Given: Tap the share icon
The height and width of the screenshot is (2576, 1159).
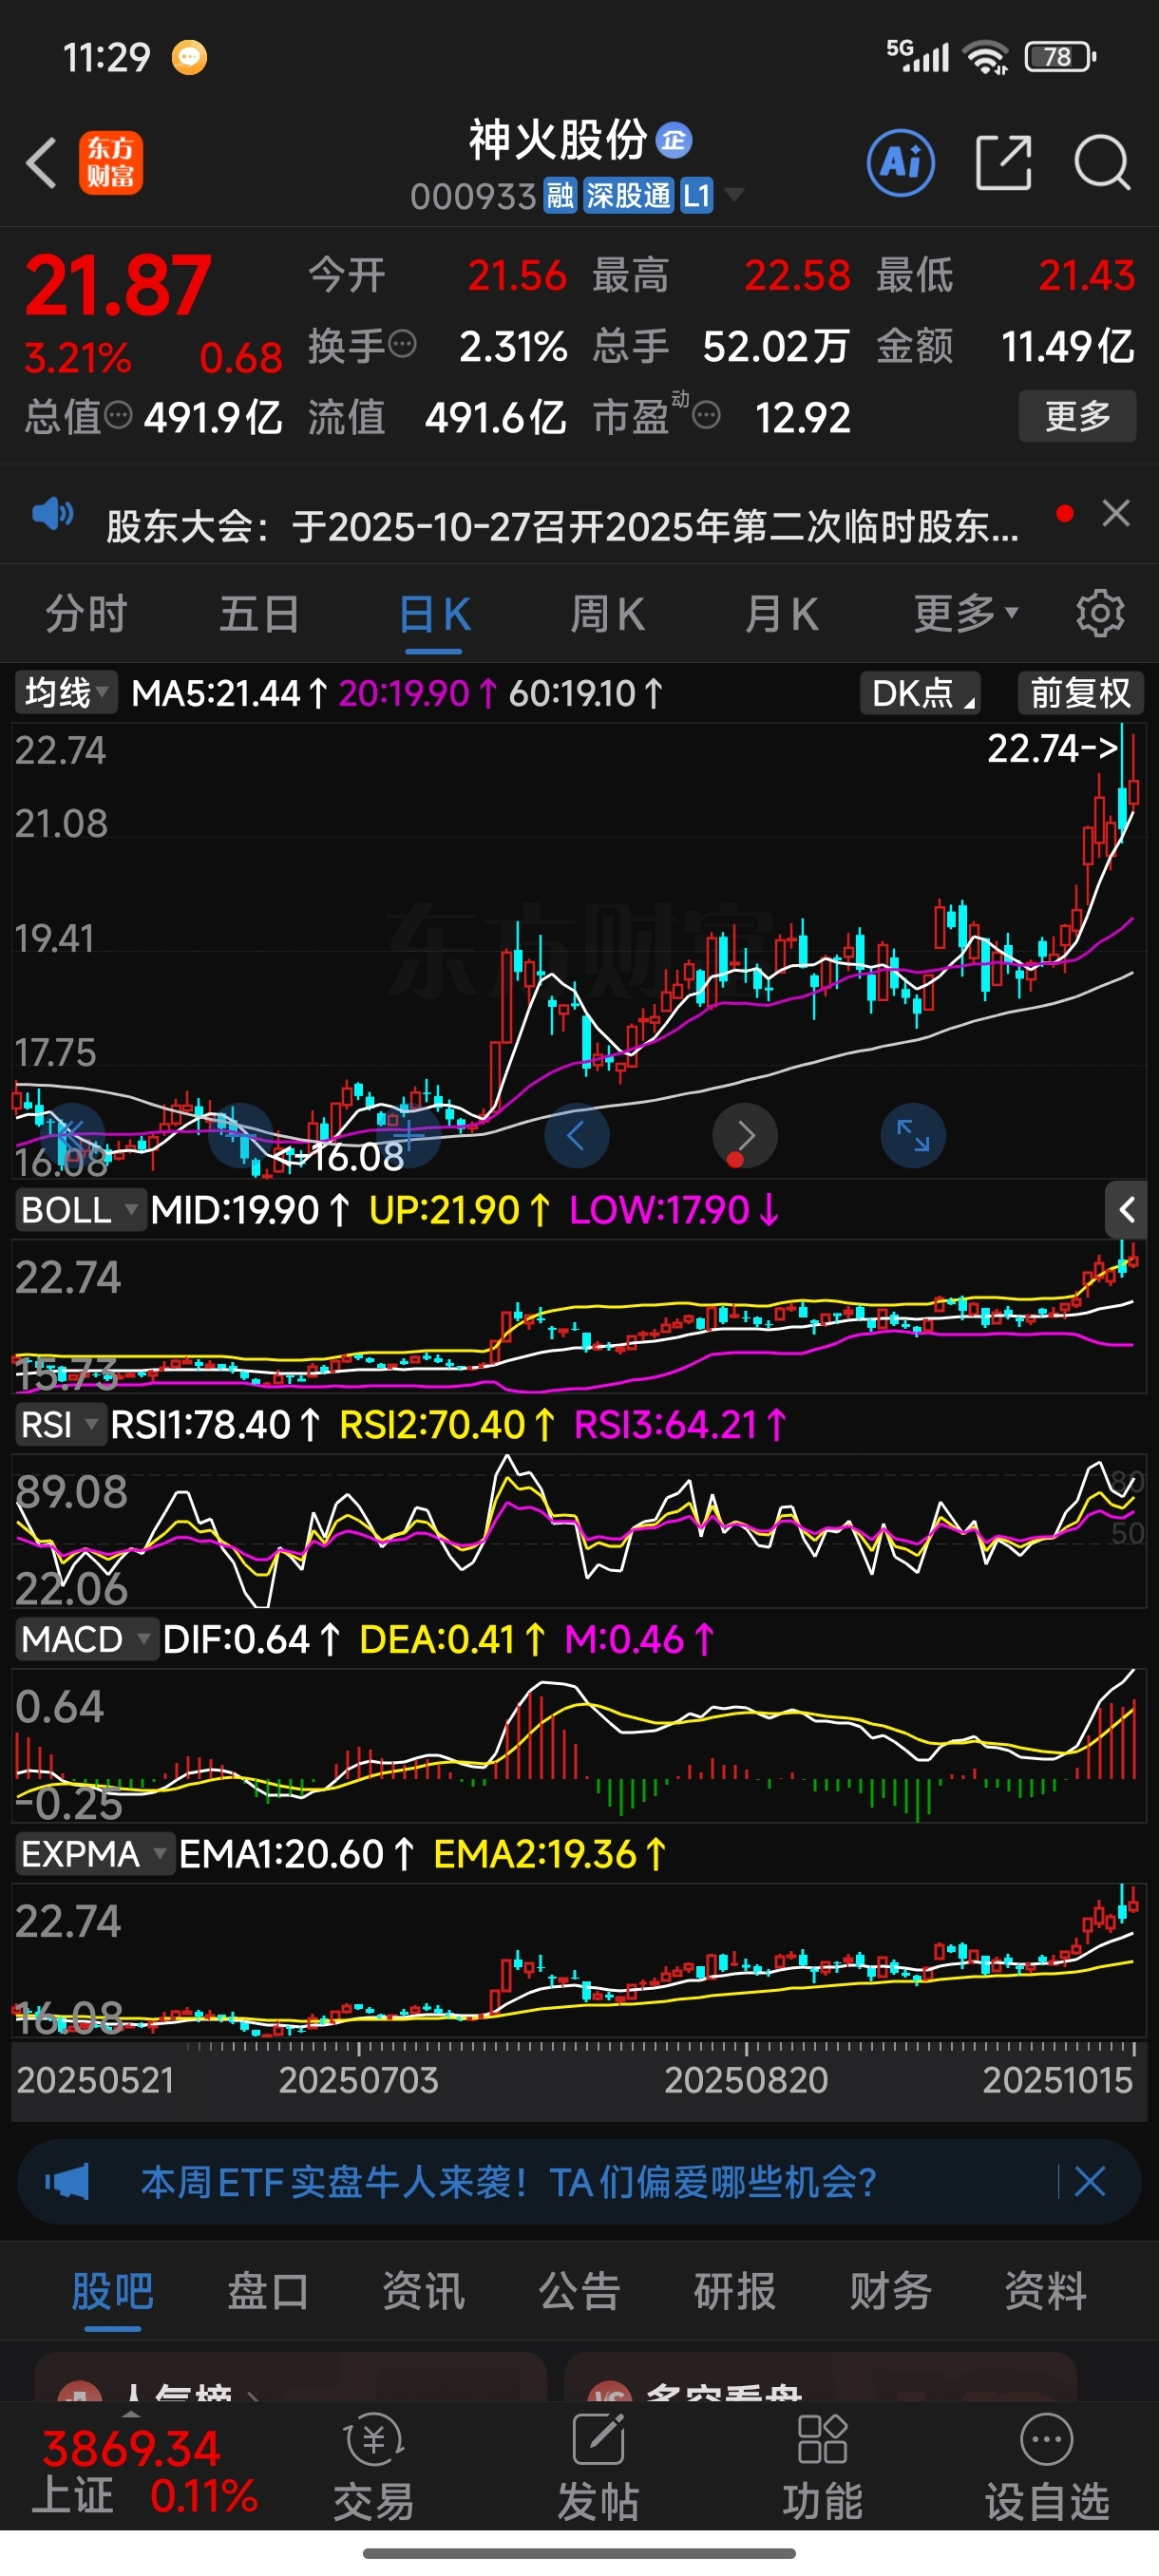Looking at the screenshot, I should (1003, 162).
